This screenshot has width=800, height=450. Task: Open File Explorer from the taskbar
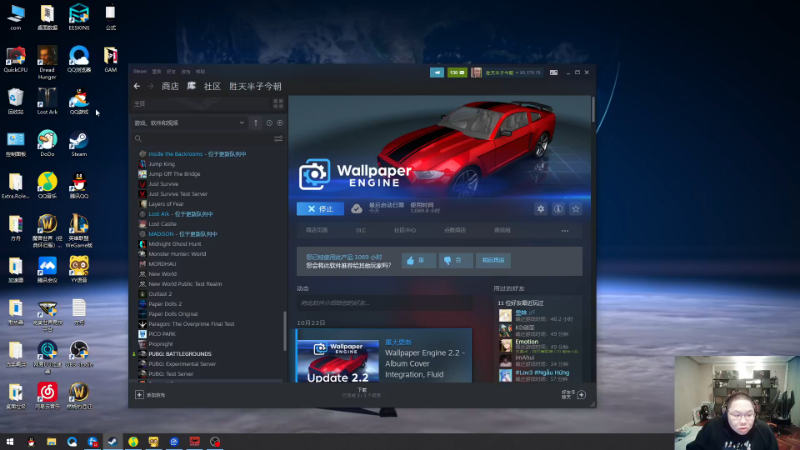(52, 441)
